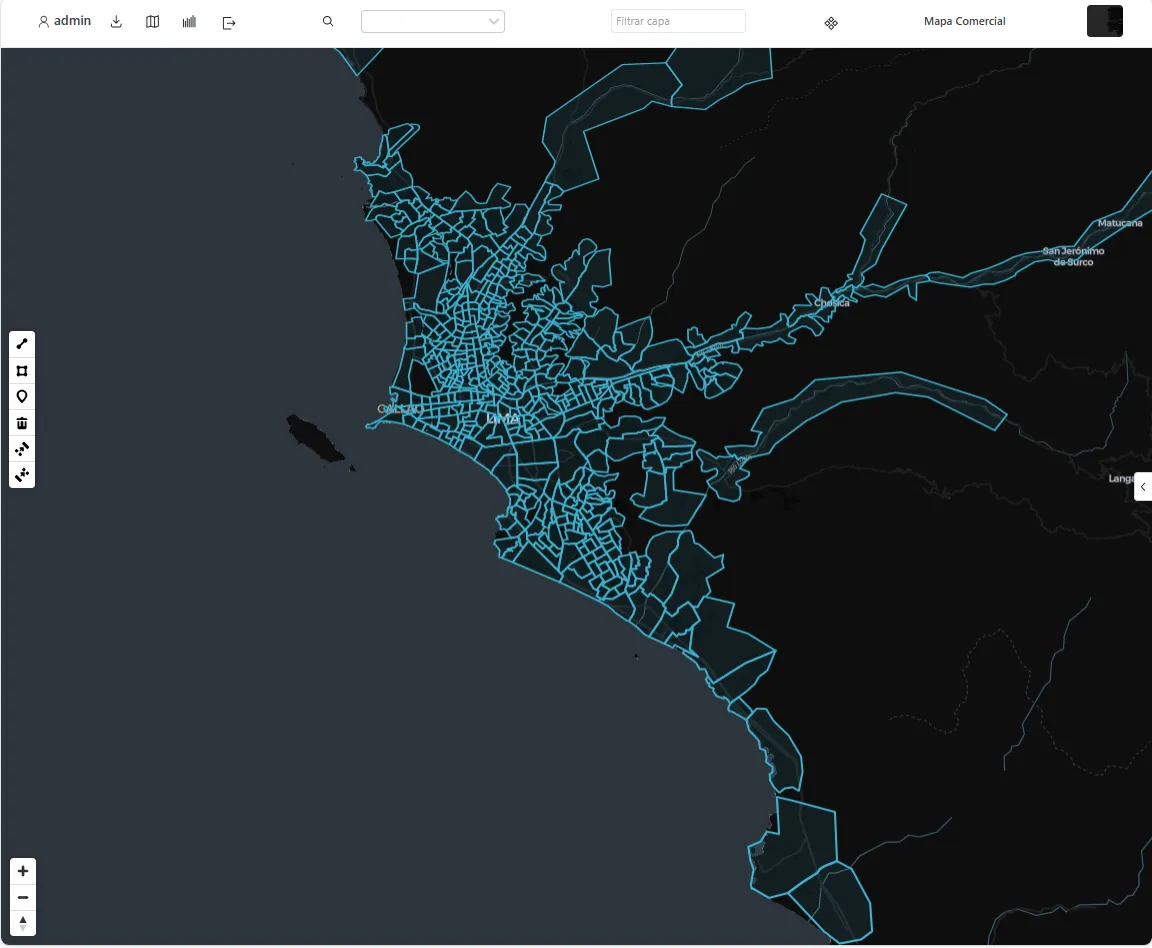Reset map bearing with compass button
This screenshot has height=948, width=1152.
click(23, 923)
